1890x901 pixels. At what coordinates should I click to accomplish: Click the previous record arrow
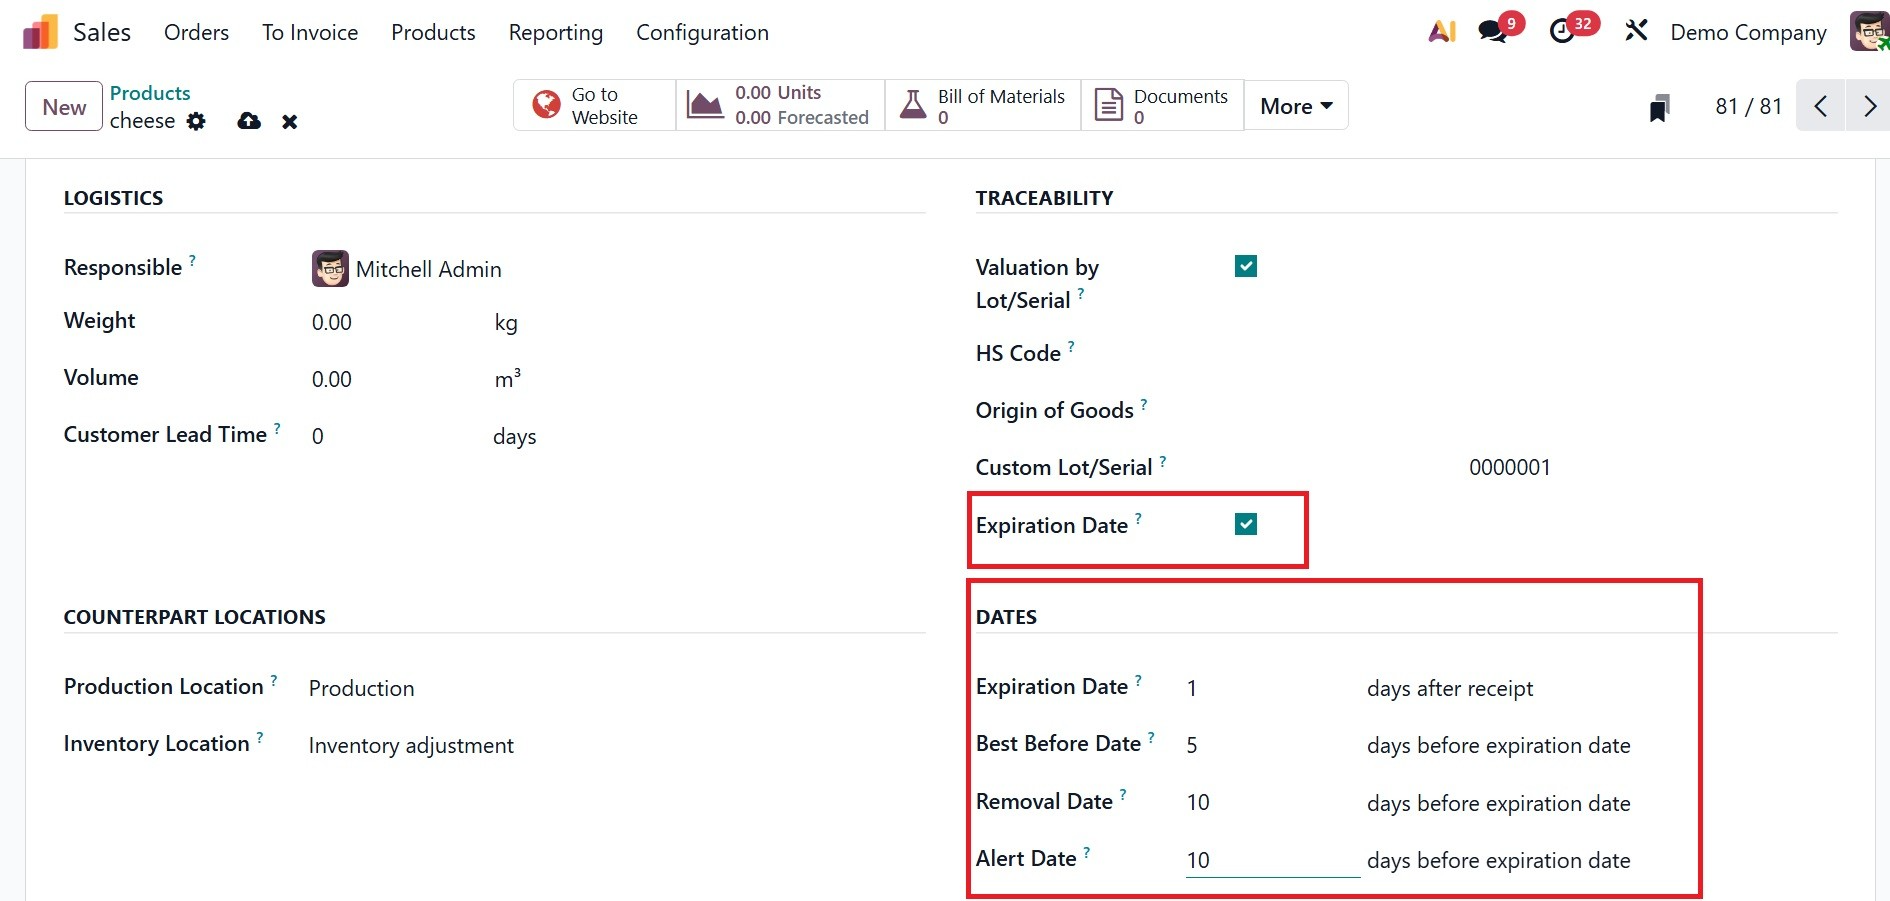point(1821,106)
